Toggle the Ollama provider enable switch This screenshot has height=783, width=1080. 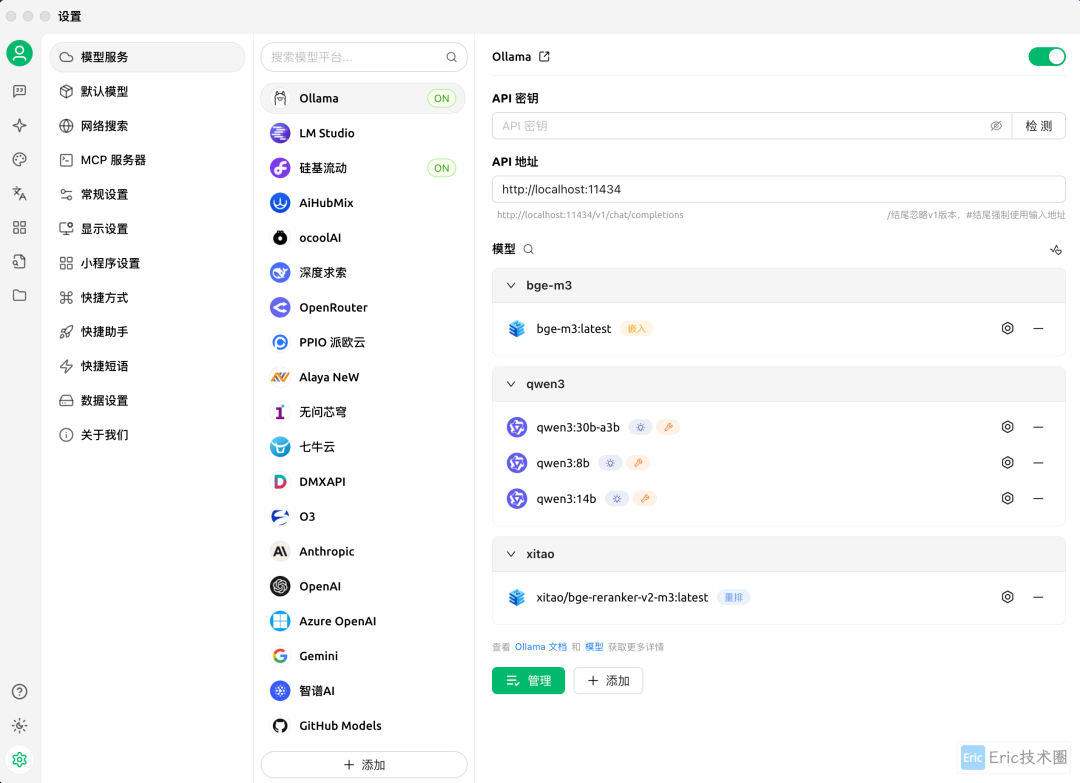point(1047,56)
